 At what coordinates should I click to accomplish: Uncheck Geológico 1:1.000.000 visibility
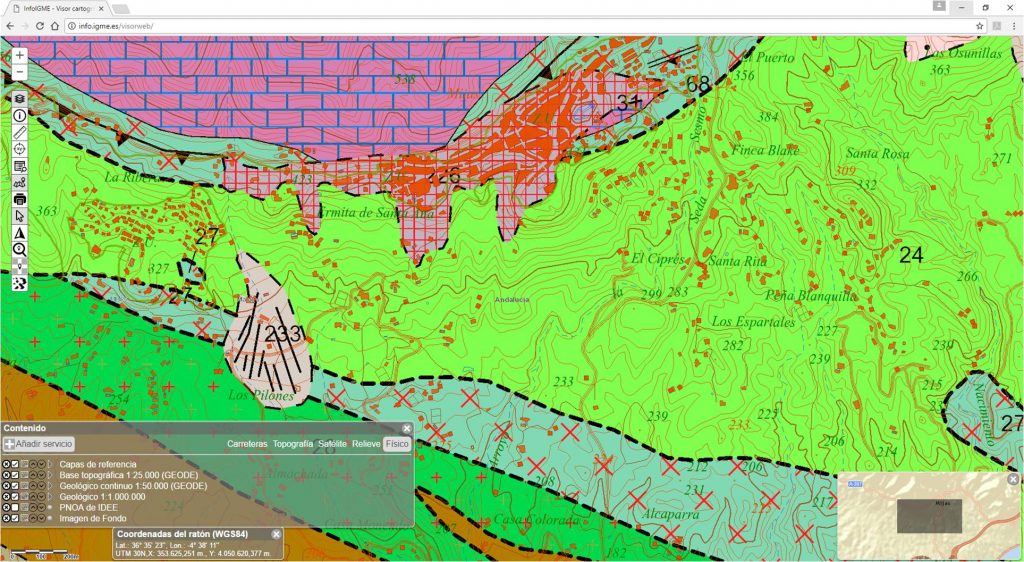point(15,497)
